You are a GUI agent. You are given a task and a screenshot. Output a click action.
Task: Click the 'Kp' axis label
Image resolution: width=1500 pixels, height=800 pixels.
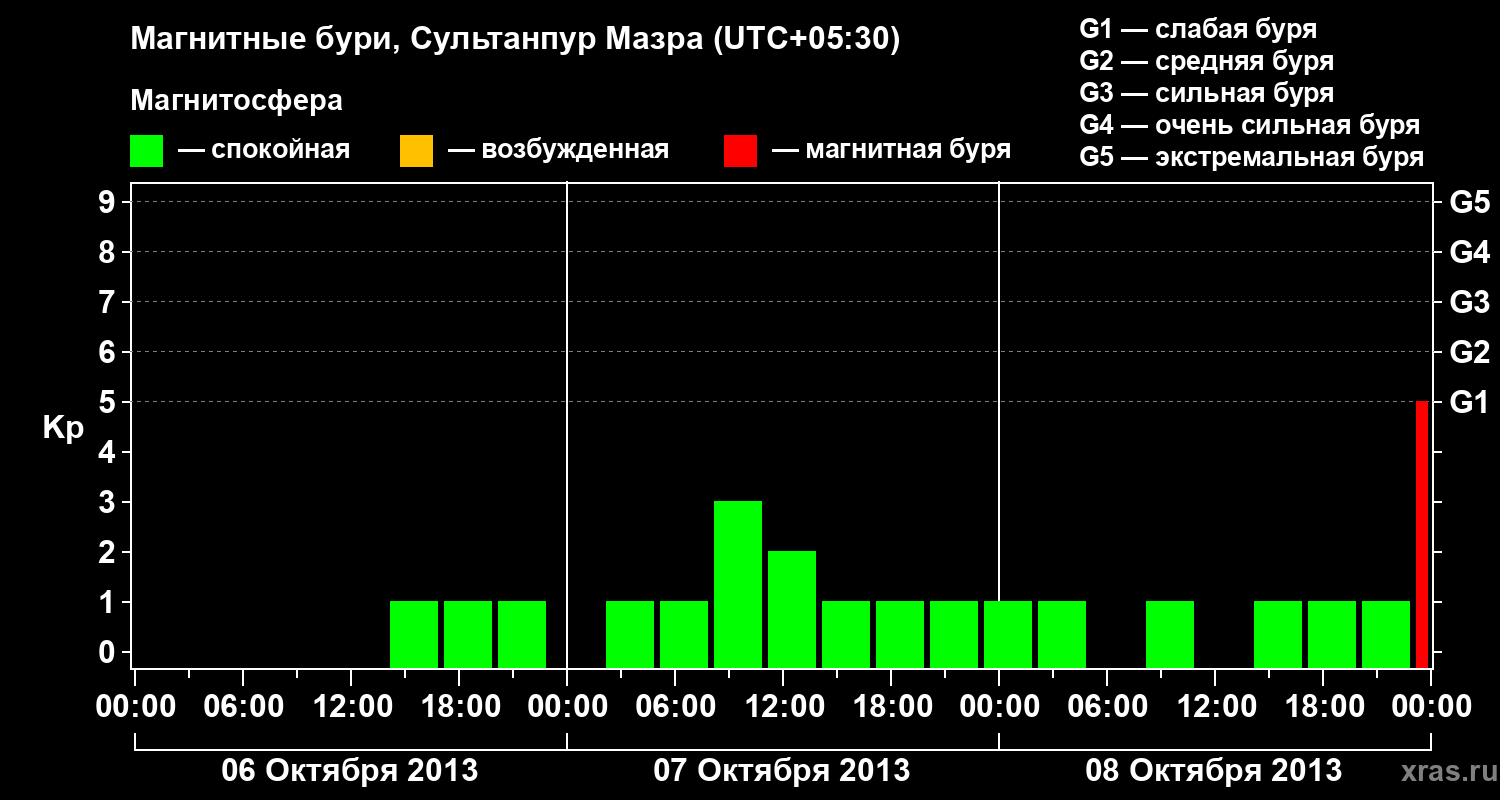(x=64, y=428)
